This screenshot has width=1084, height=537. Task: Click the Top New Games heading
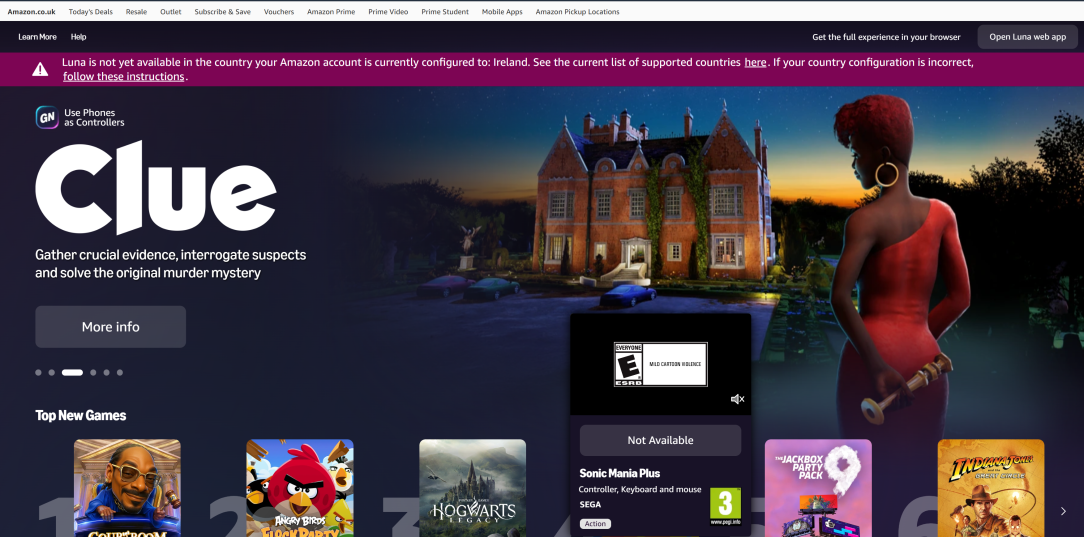tap(81, 415)
